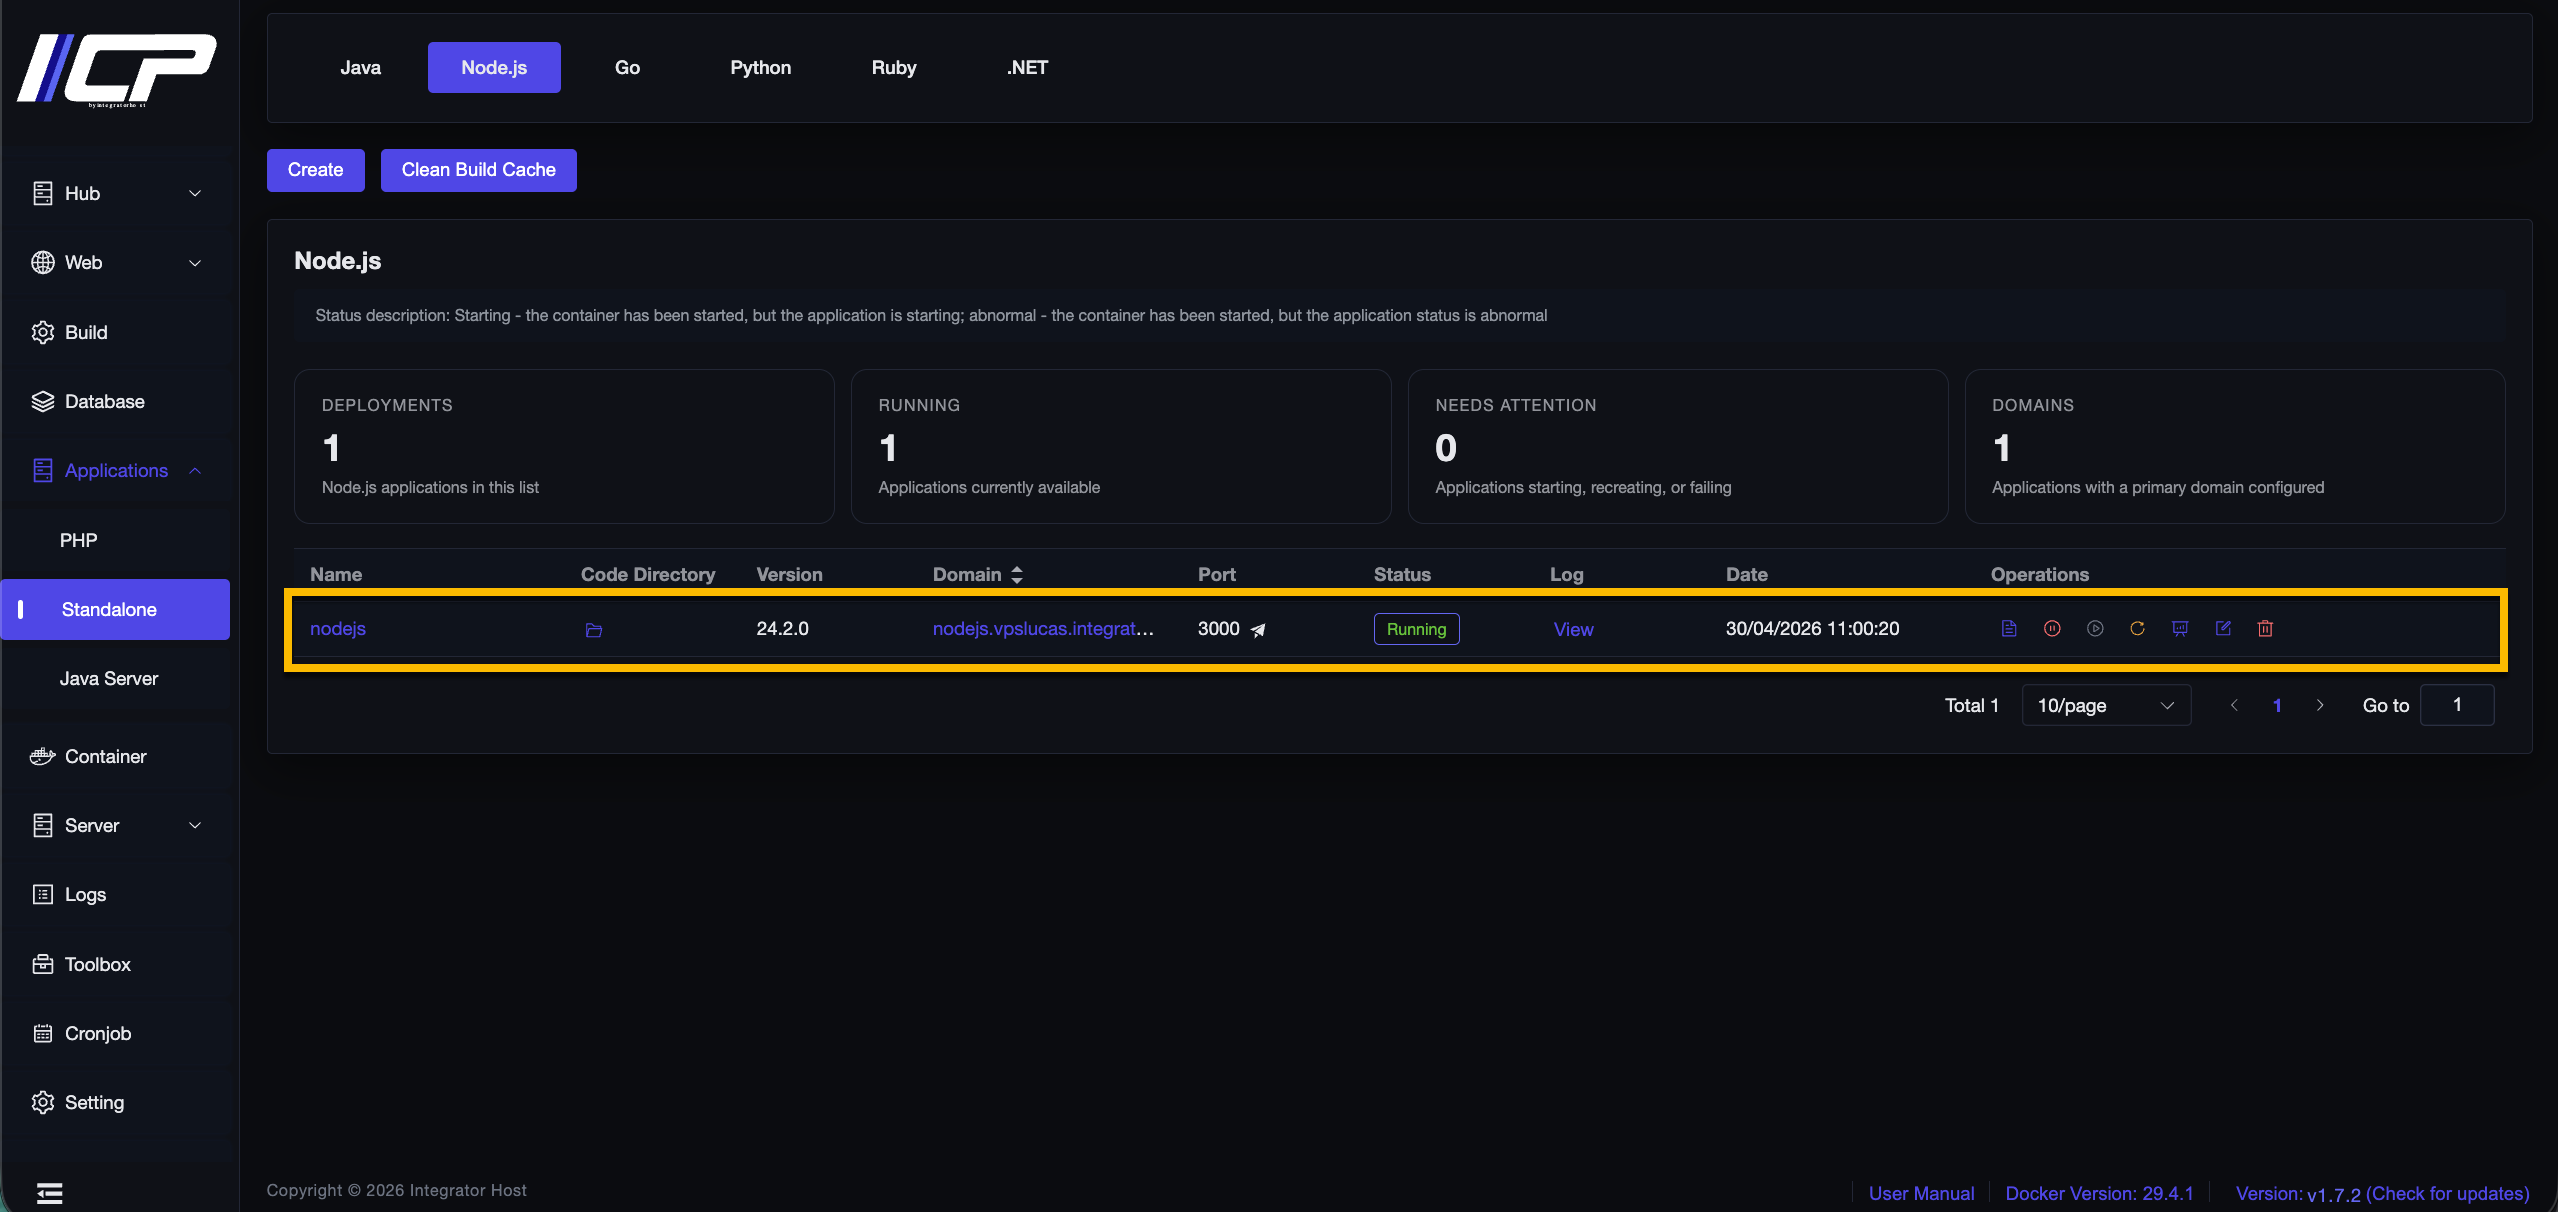Image resolution: width=2558 pixels, height=1212 pixels.
Task: Restart the nodejs app with refresh icon
Action: tap(2137, 628)
